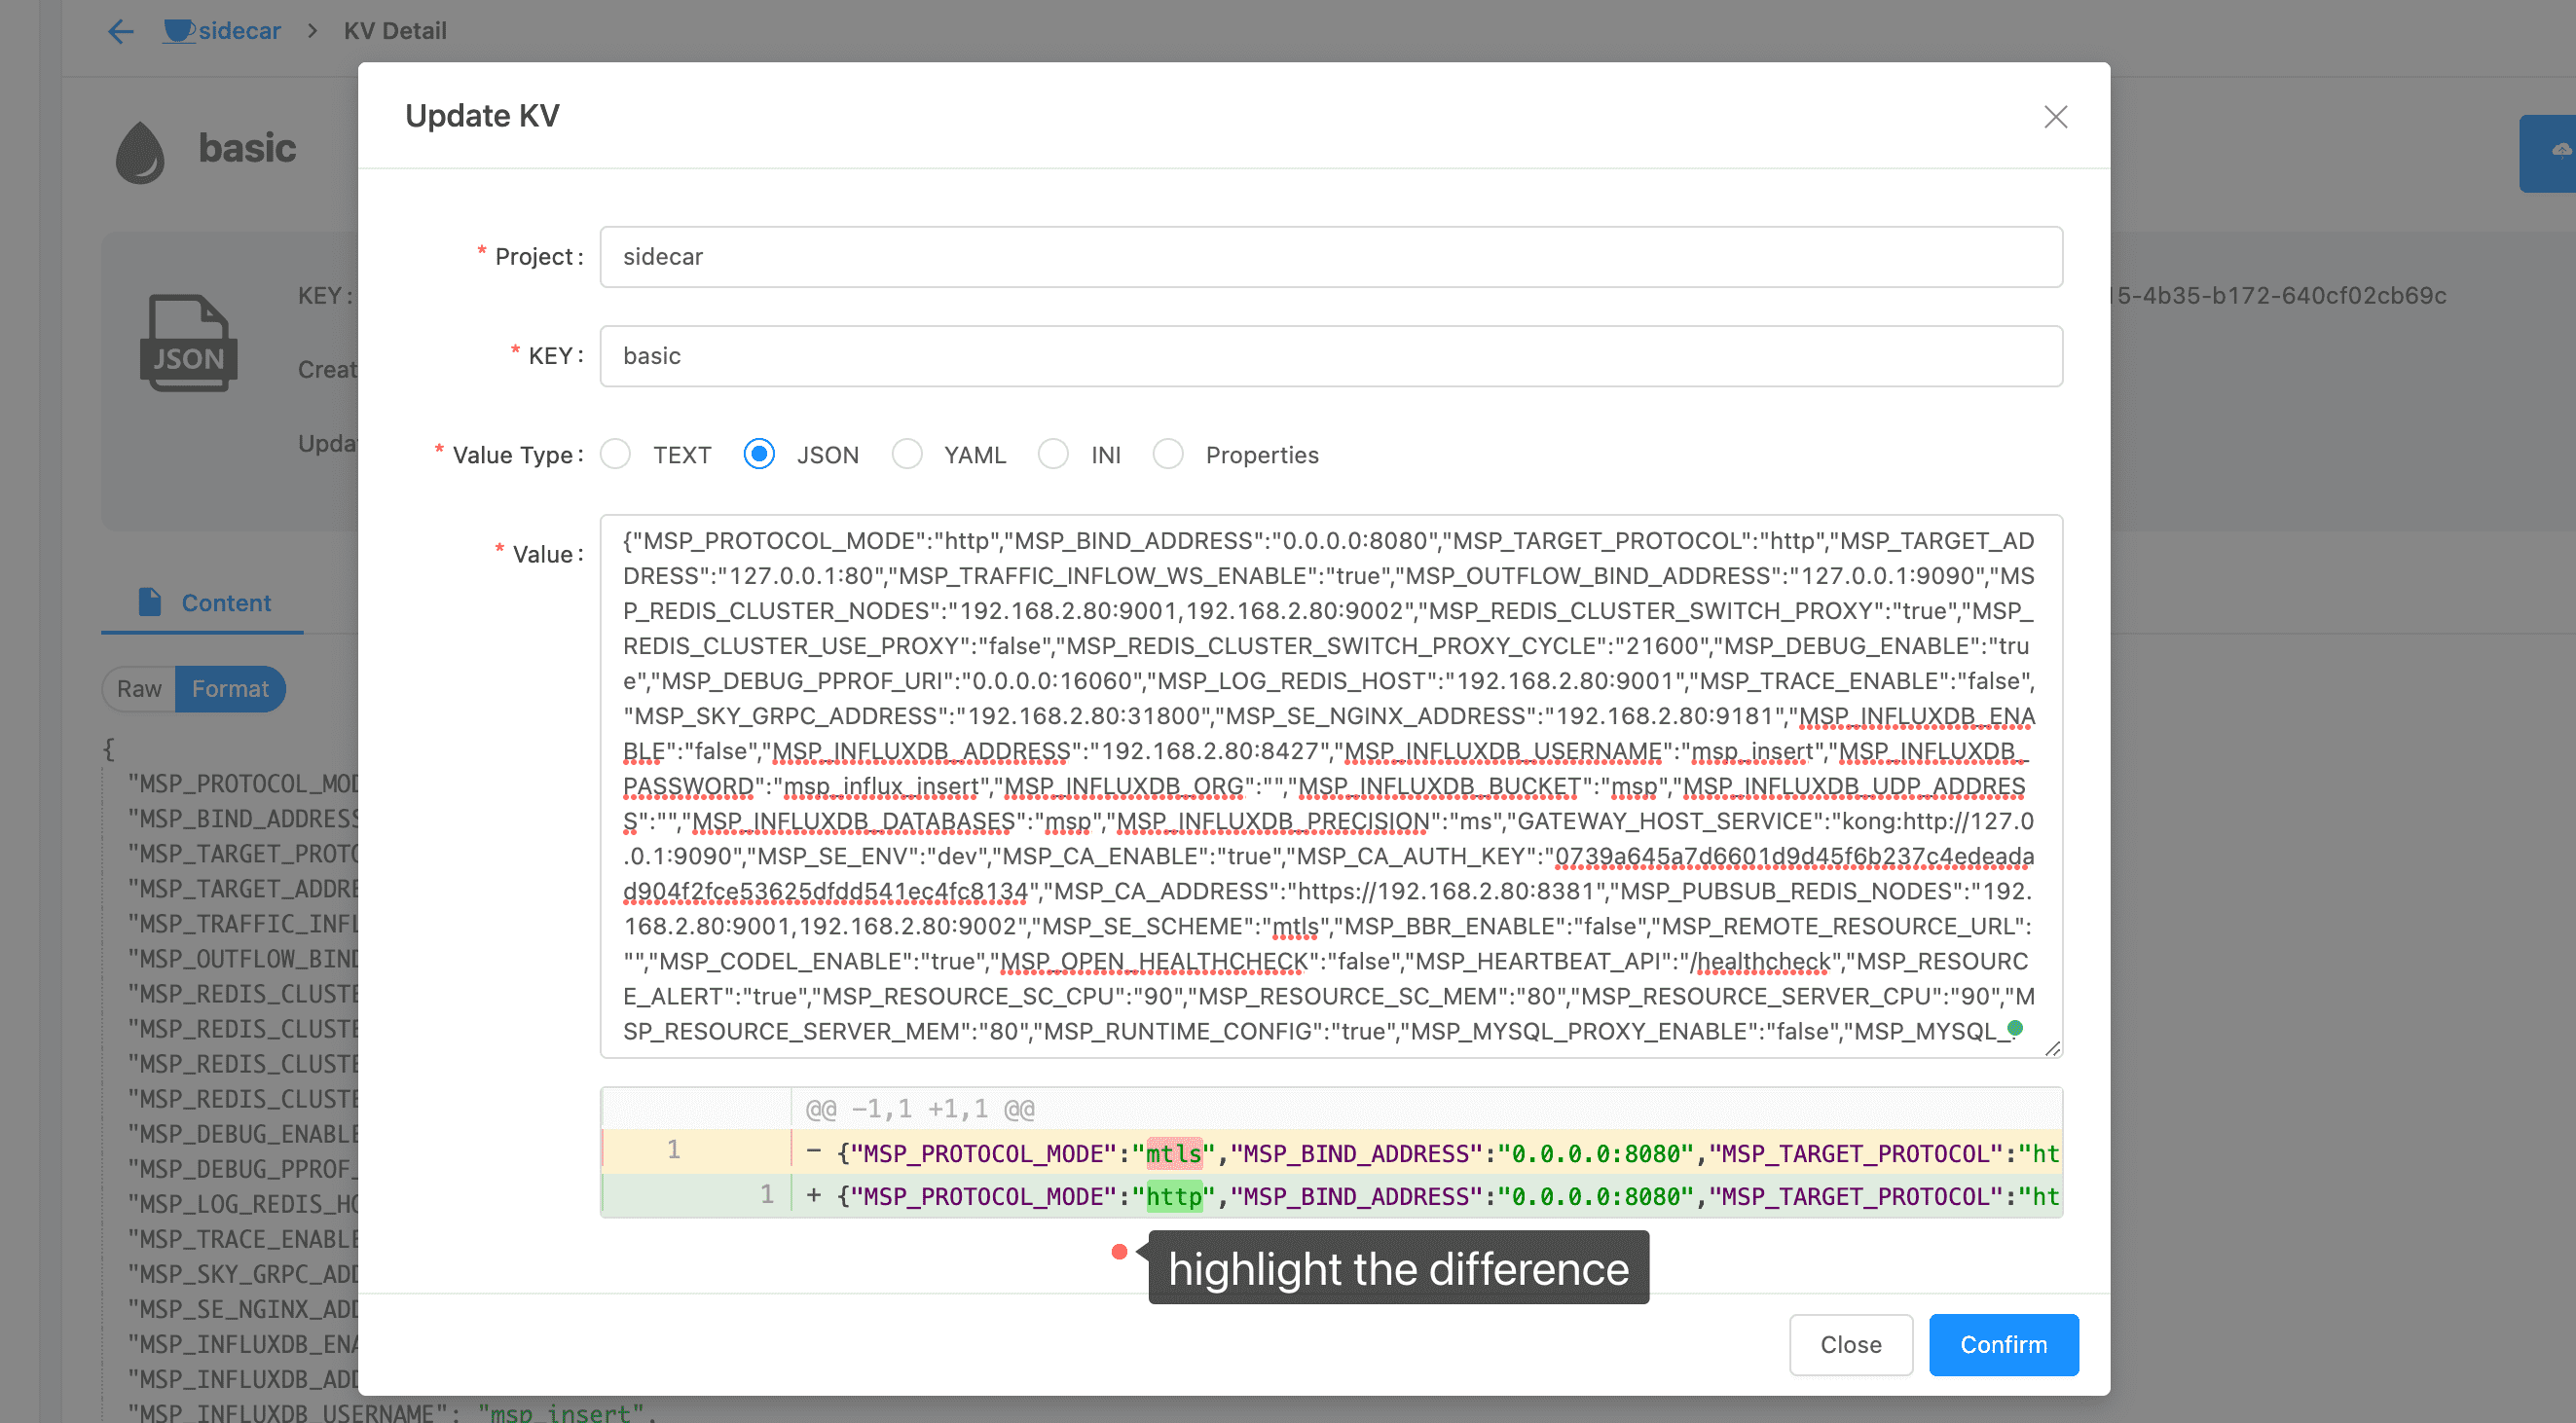2576x1423 pixels.
Task: Click the Confirm button
Action: 2003,1345
